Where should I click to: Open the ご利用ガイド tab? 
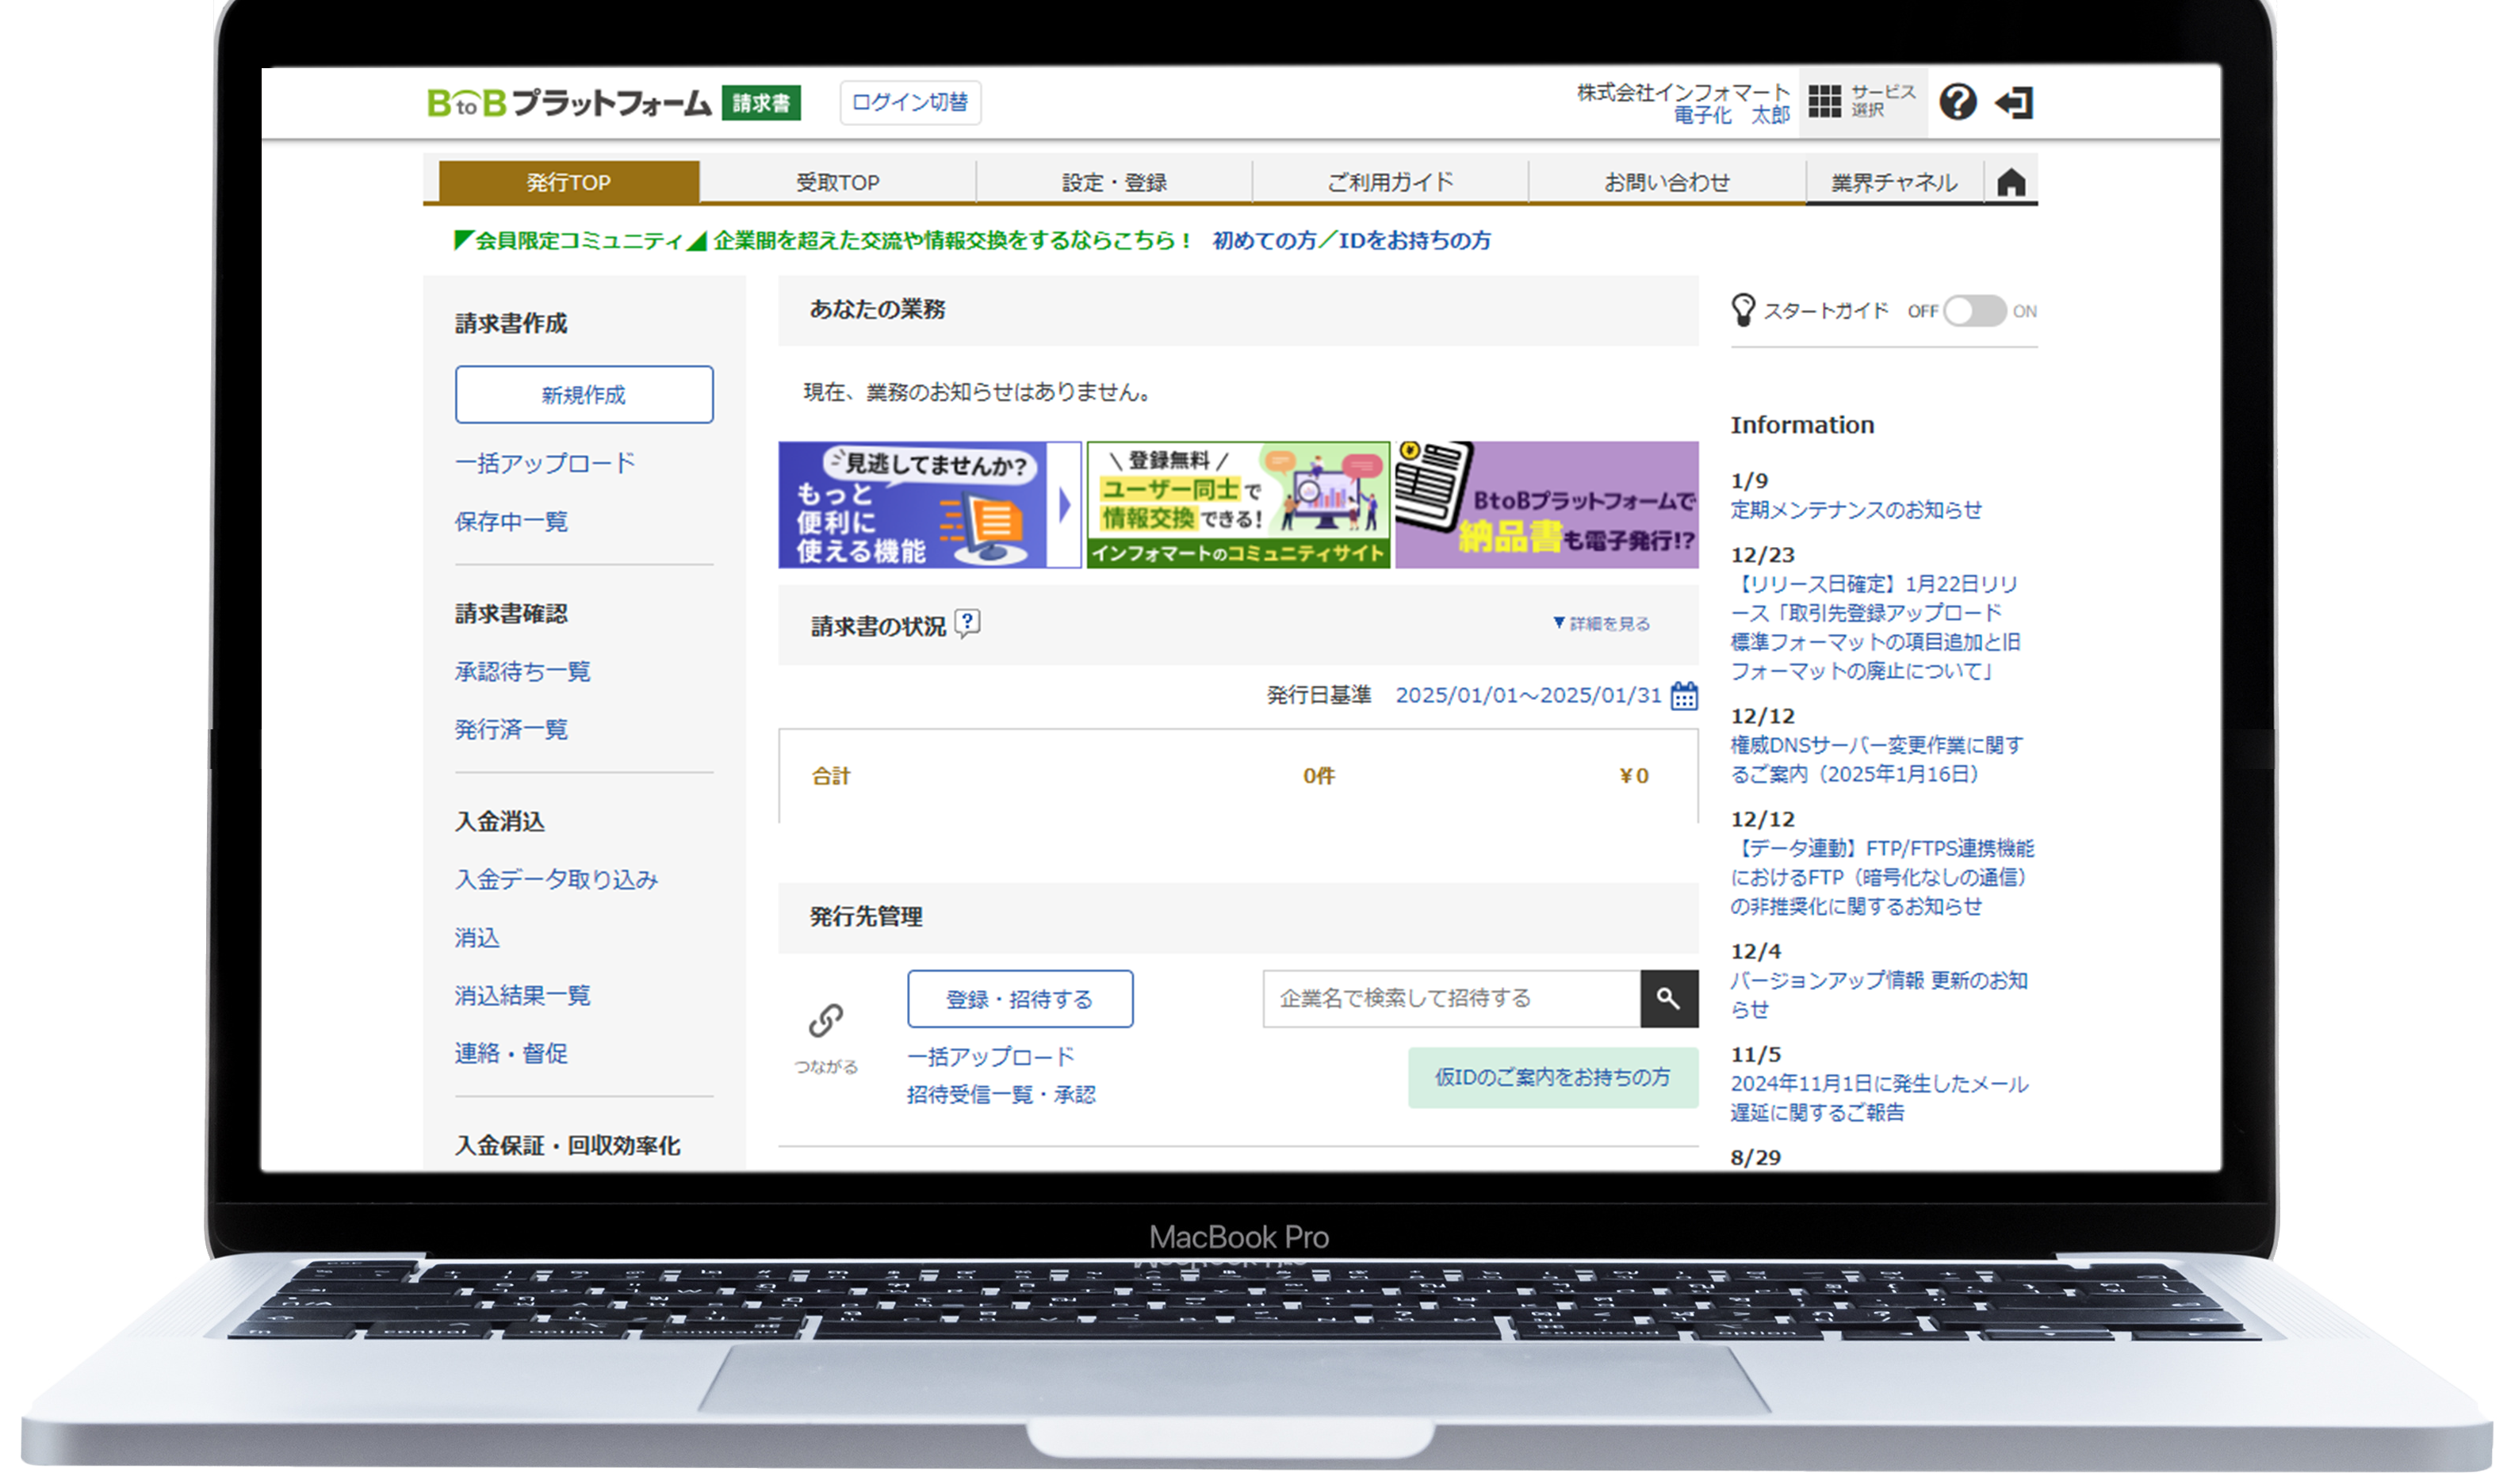(1389, 182)
